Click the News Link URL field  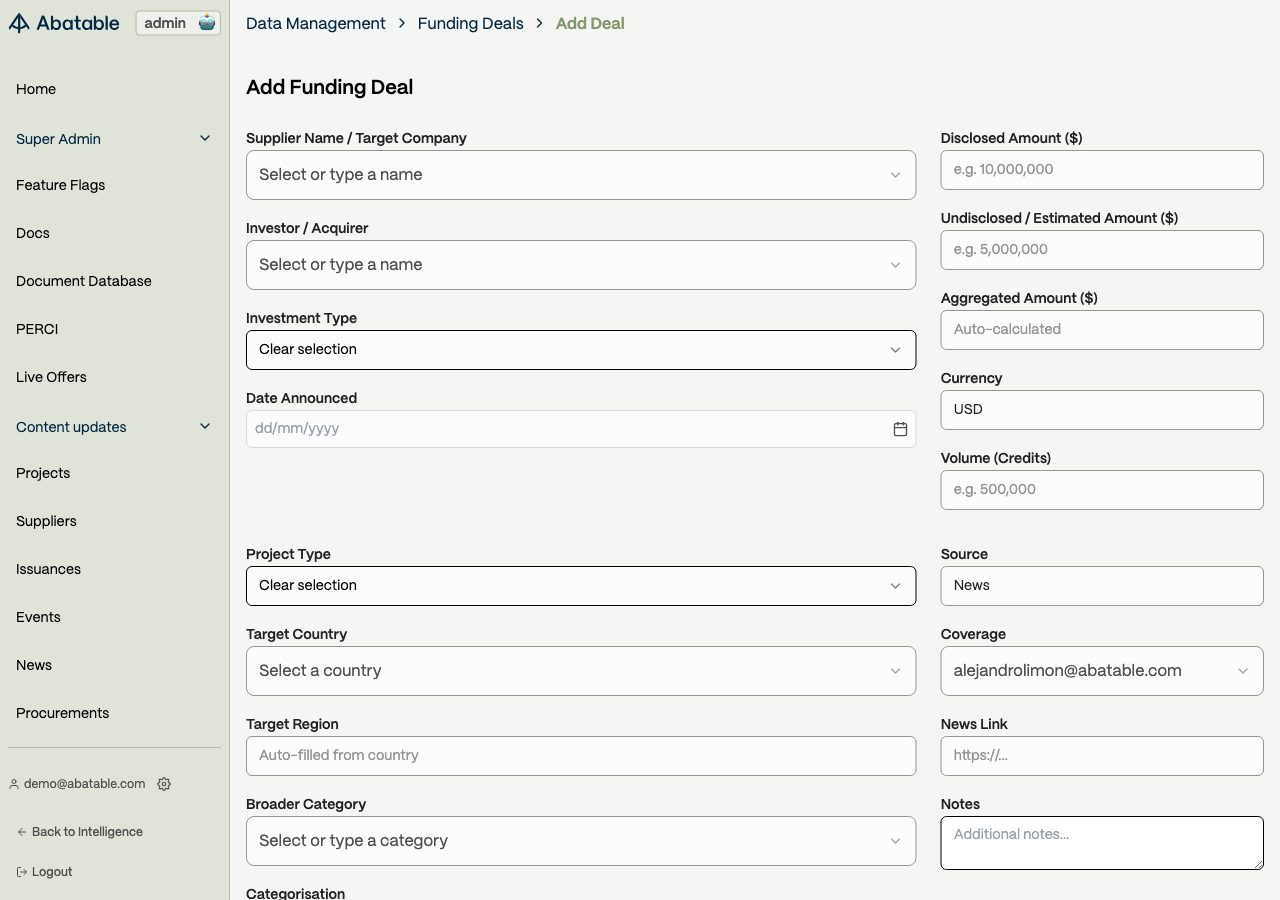click(x=1101, y=756)
